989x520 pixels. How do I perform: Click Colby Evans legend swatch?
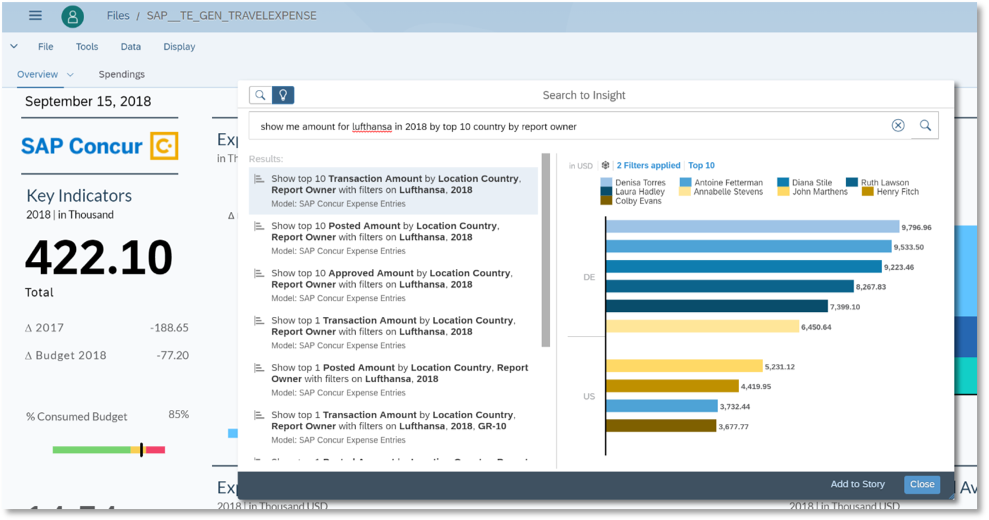[x=606, y=201]
